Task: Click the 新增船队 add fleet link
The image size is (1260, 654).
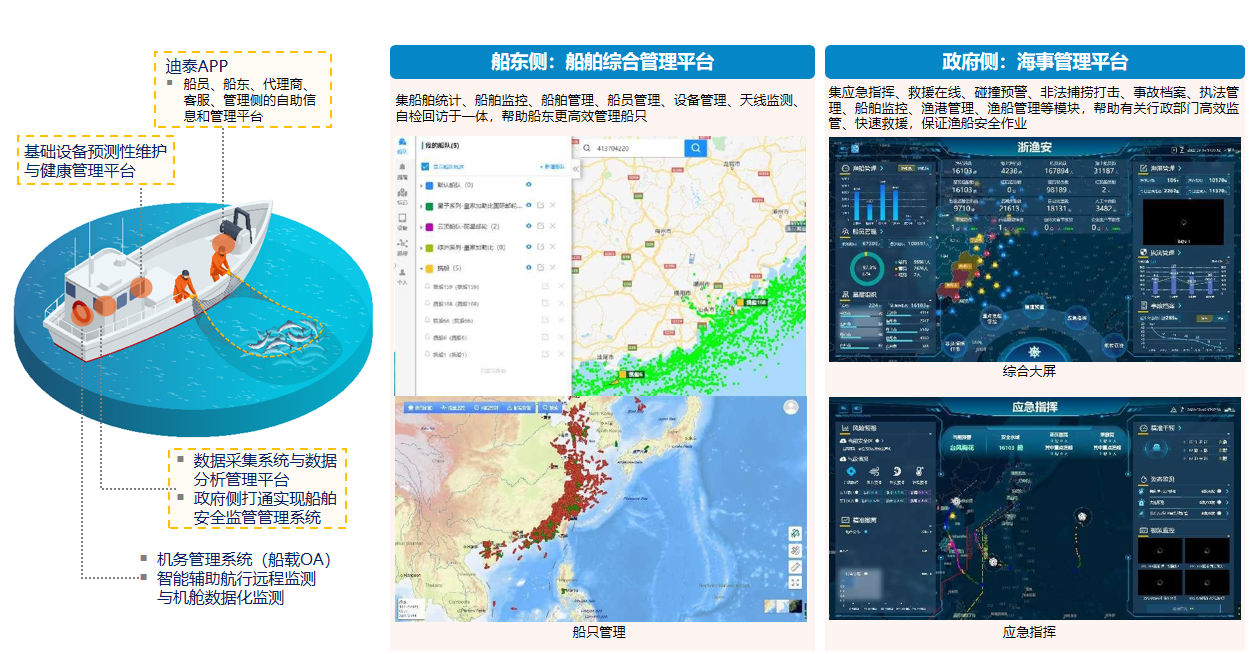Action: pos(552,166)
